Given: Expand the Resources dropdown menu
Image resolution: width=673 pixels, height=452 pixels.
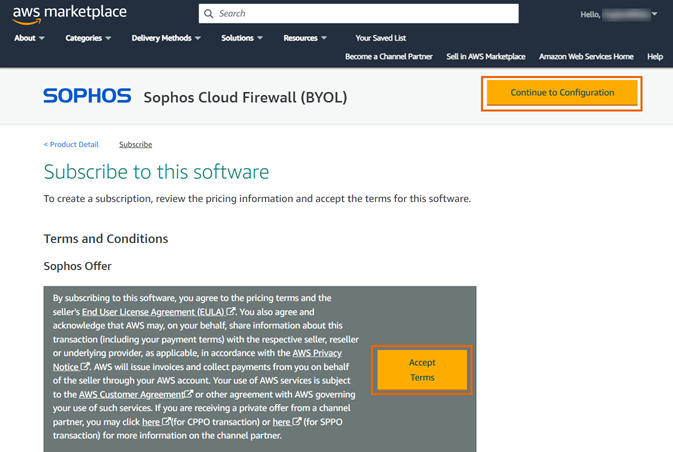Looking at the screenshot, I should [305, 38].
